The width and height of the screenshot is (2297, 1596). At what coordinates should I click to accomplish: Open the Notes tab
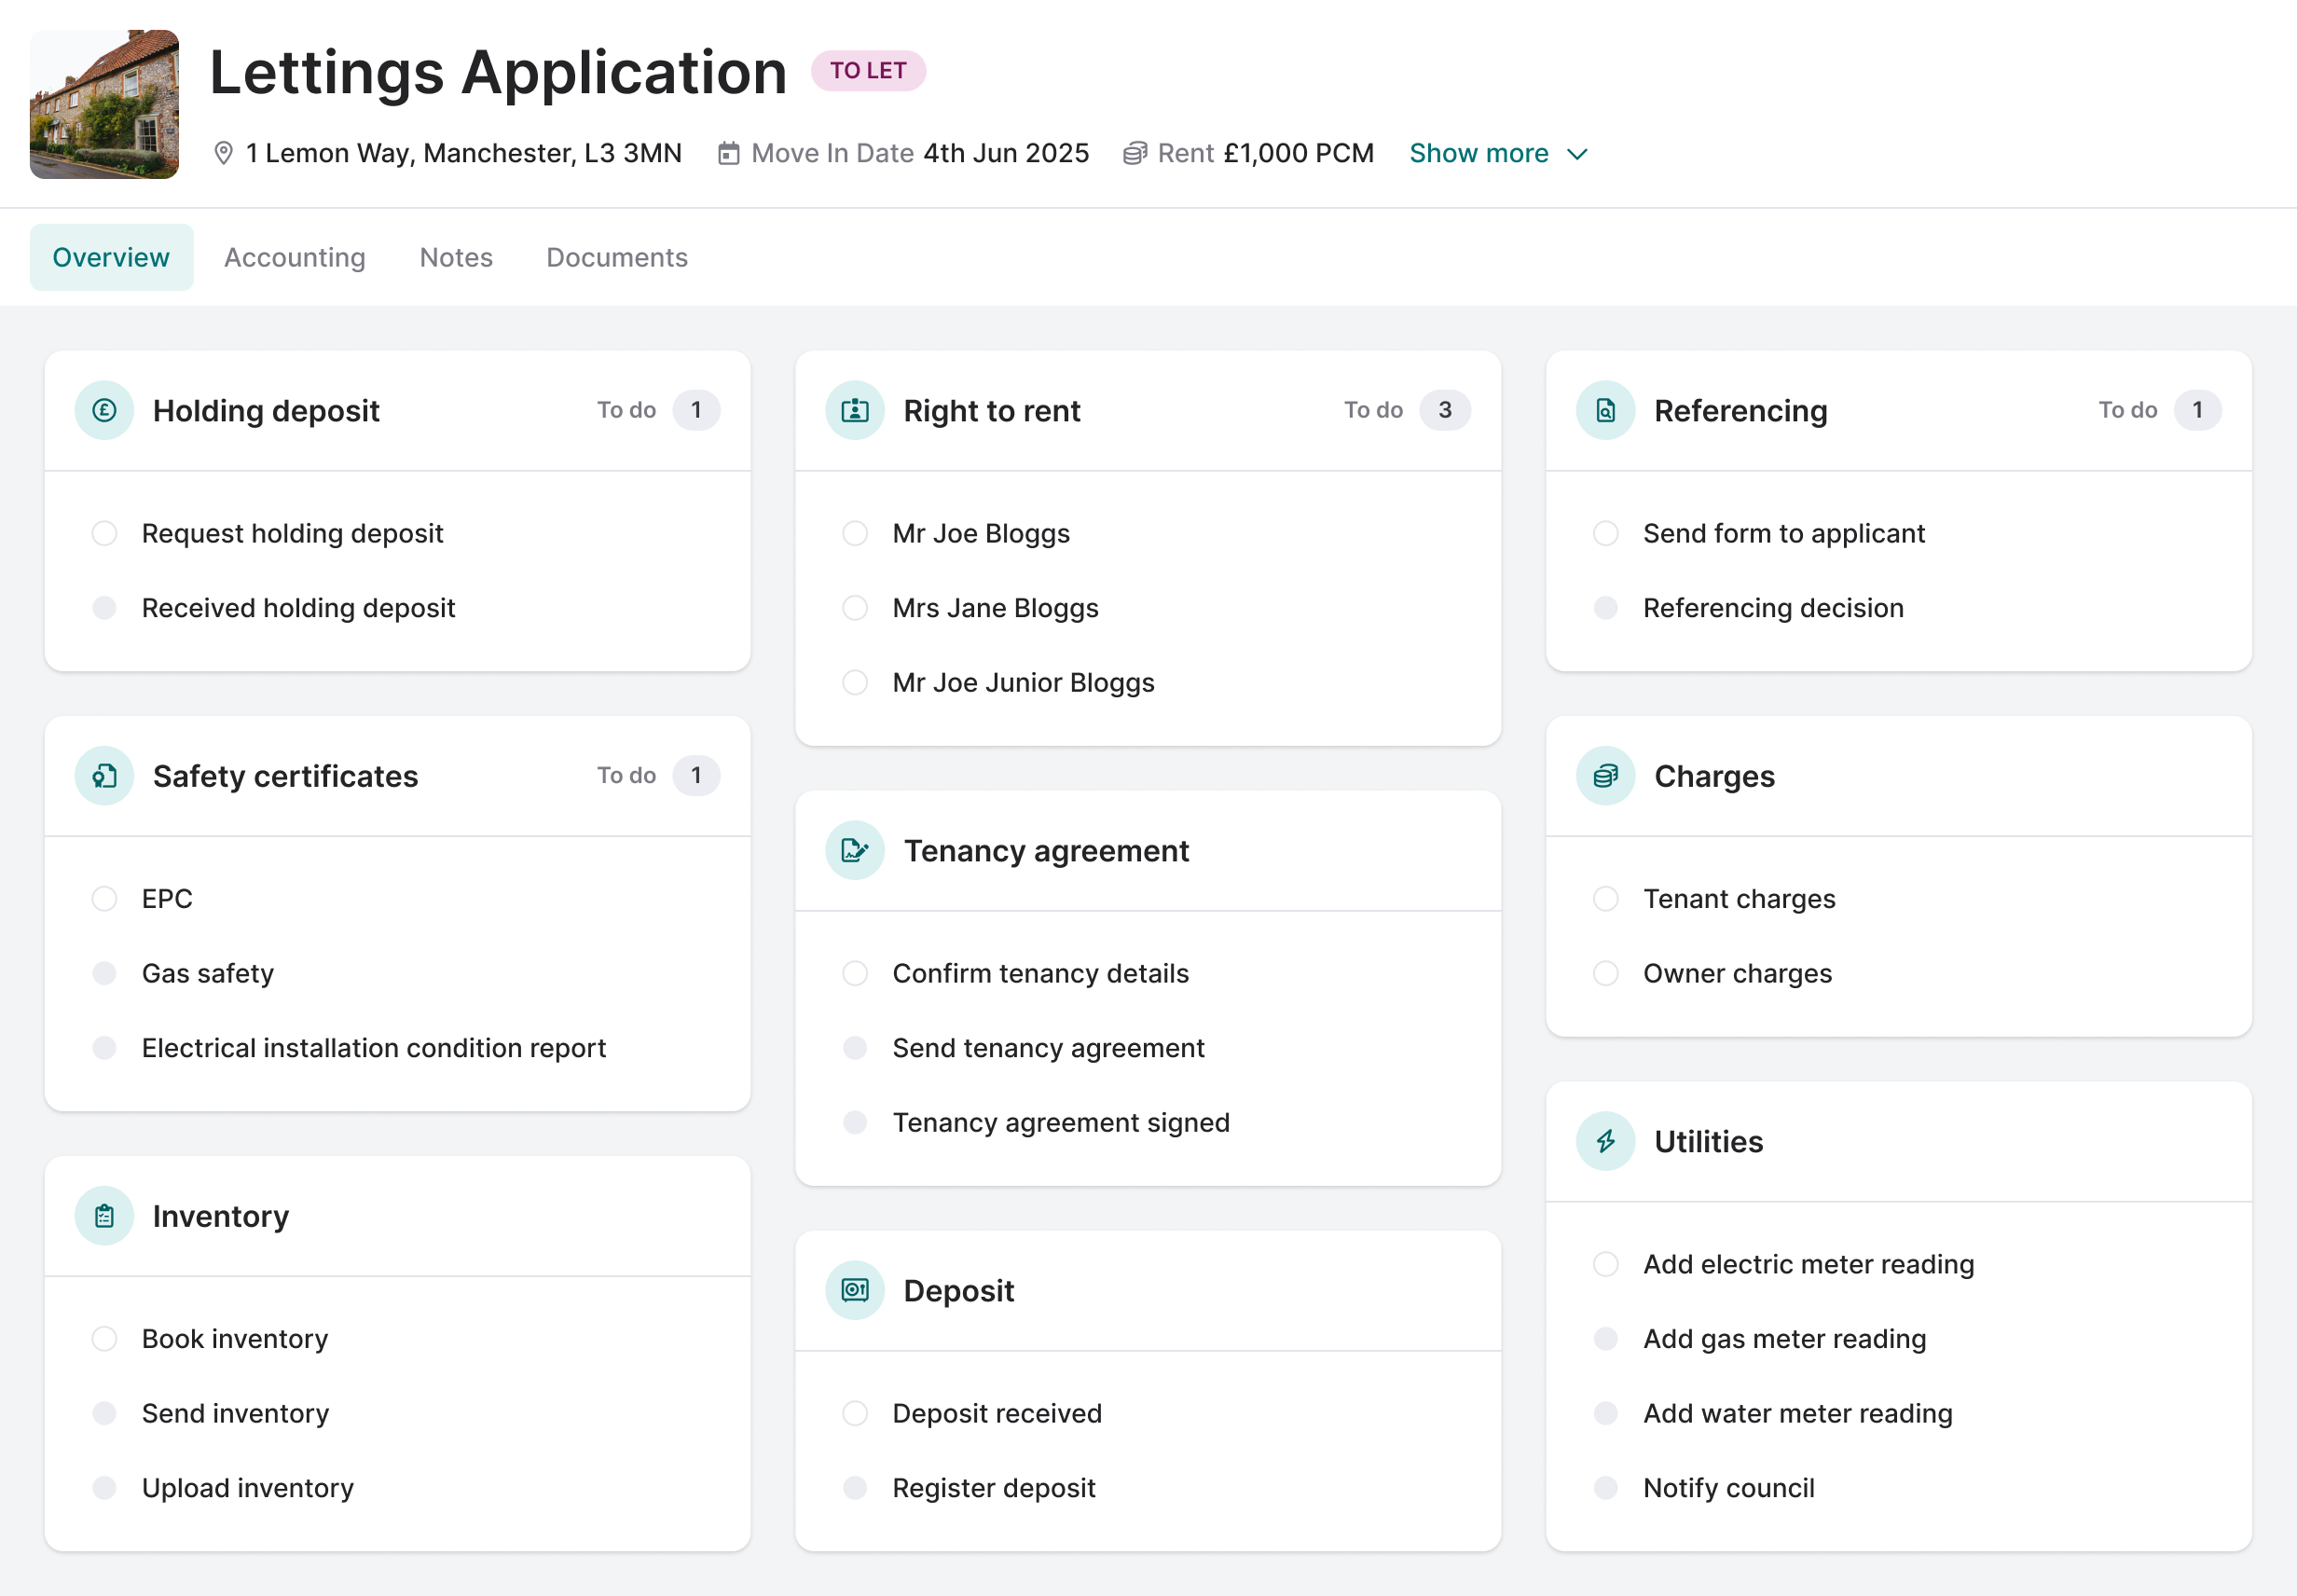click(x=455, y=257)
